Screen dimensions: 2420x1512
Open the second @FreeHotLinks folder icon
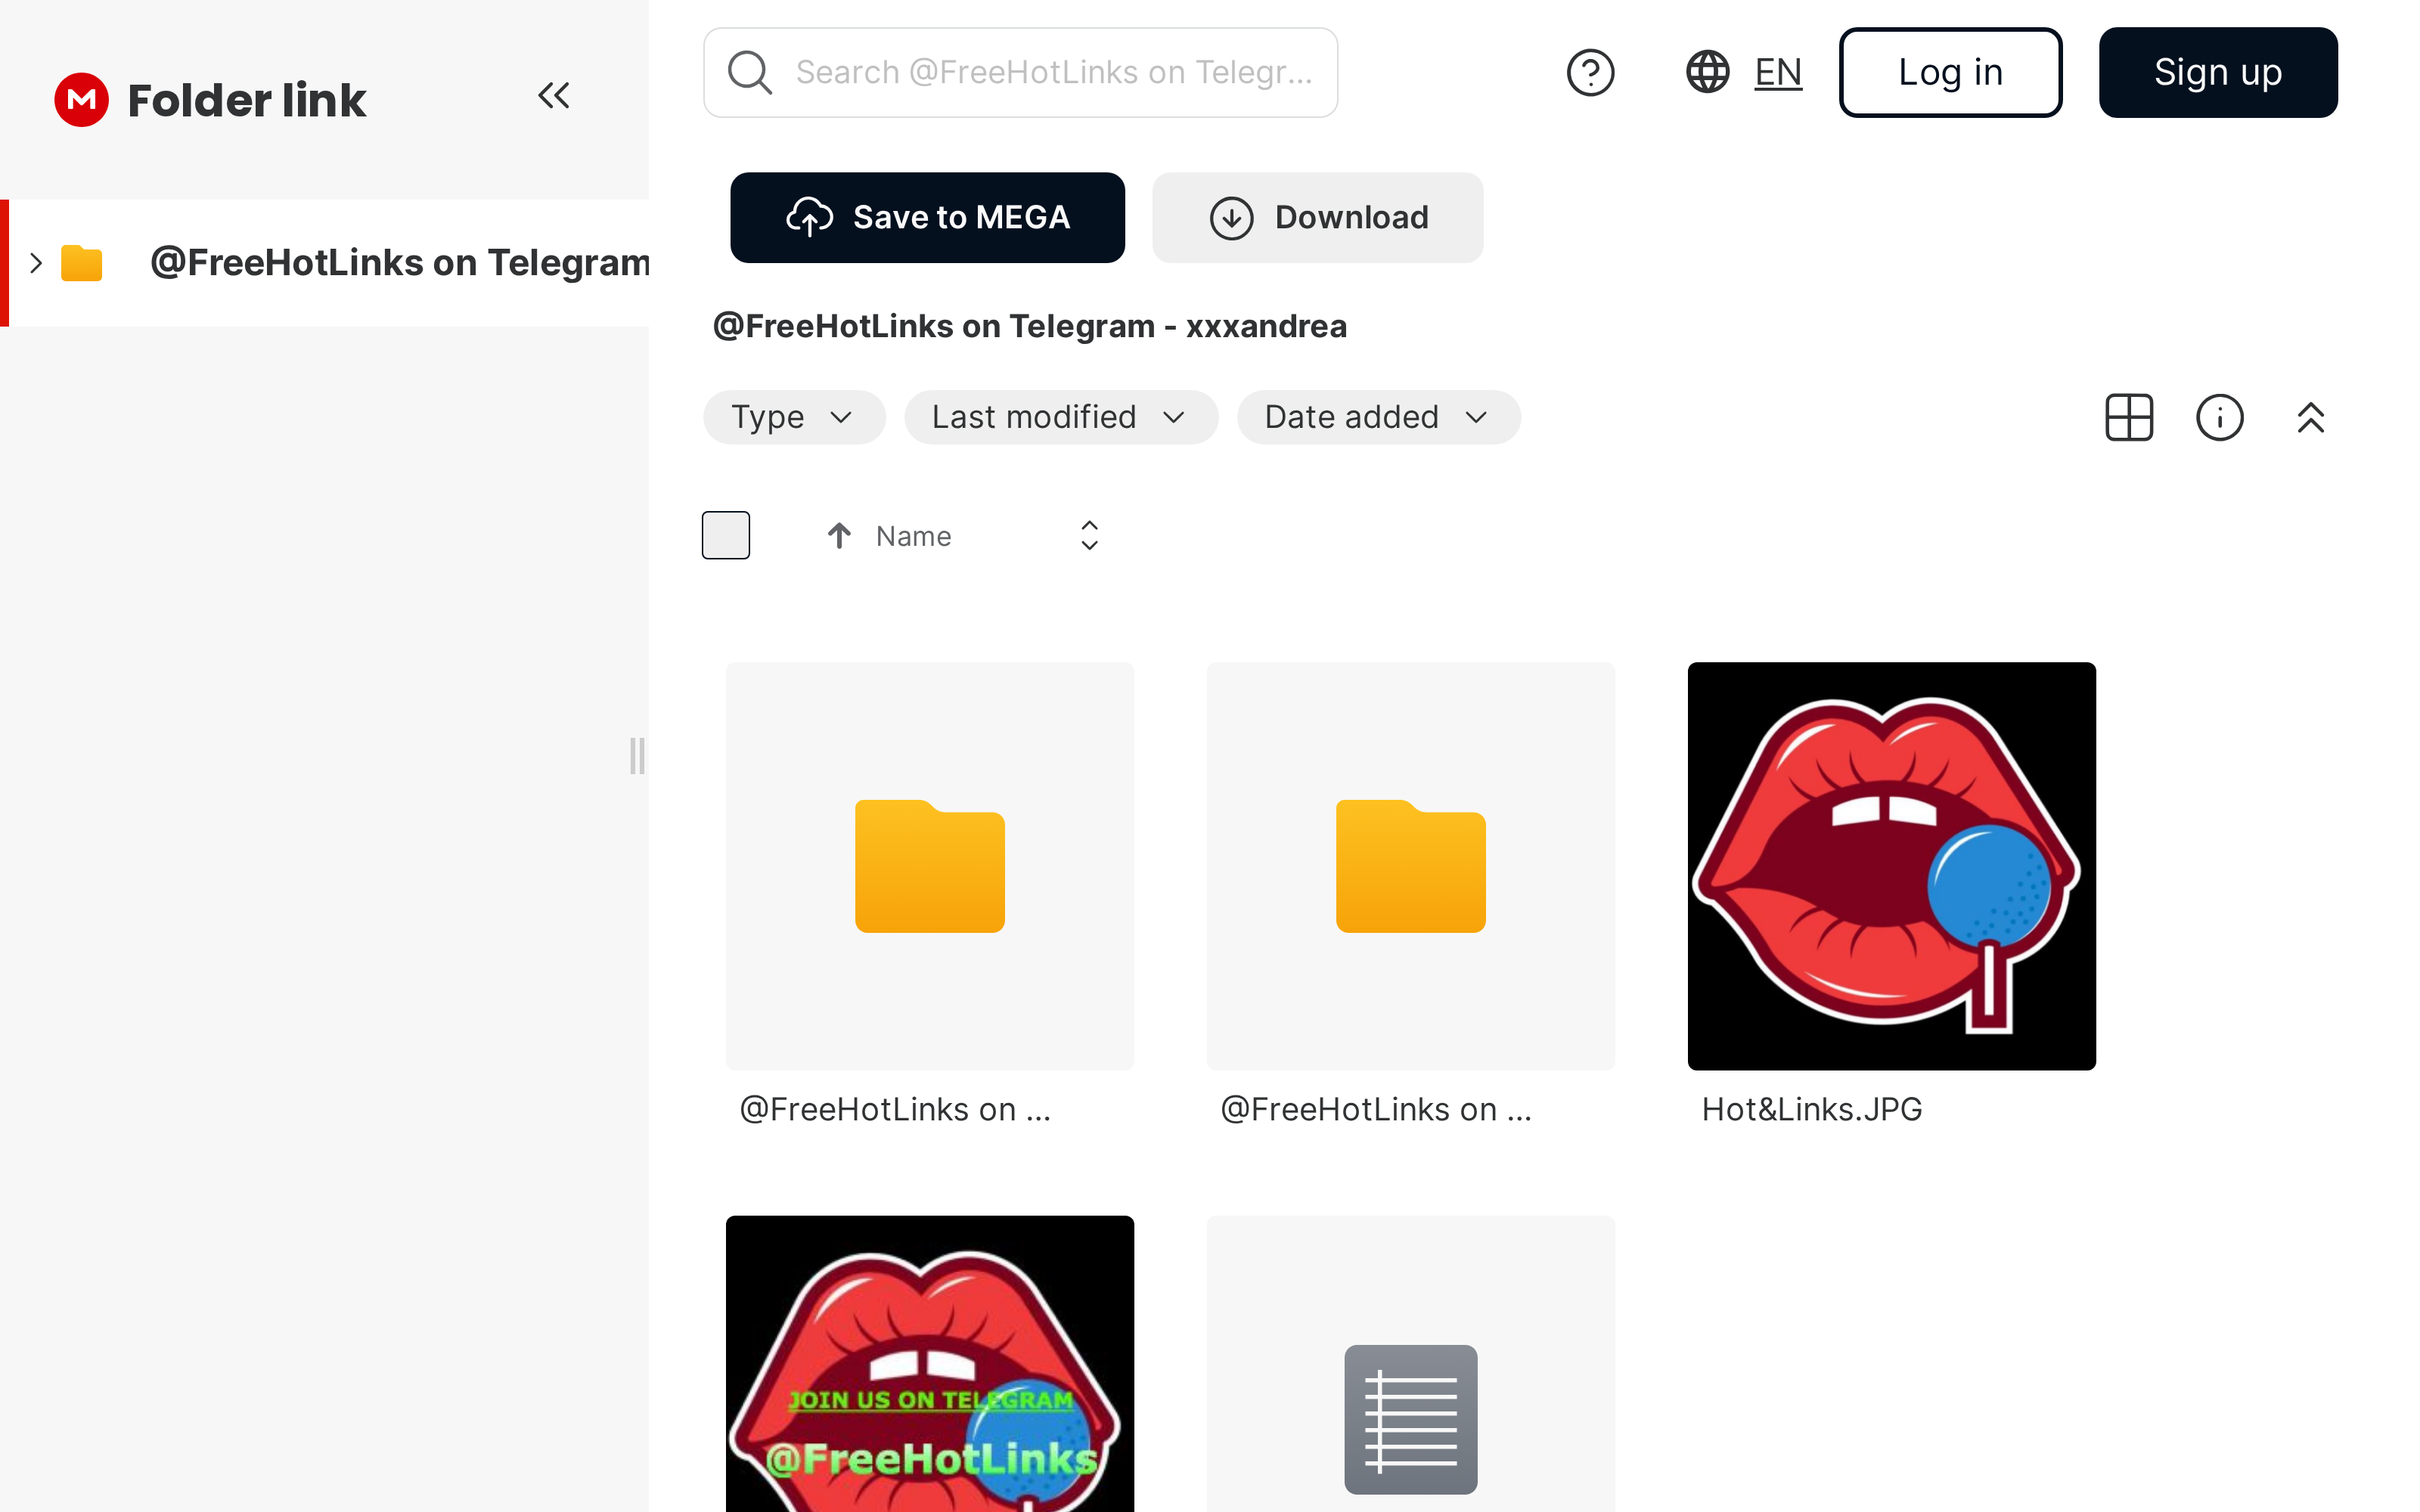pyautogui.click(x=1410, y=865)
